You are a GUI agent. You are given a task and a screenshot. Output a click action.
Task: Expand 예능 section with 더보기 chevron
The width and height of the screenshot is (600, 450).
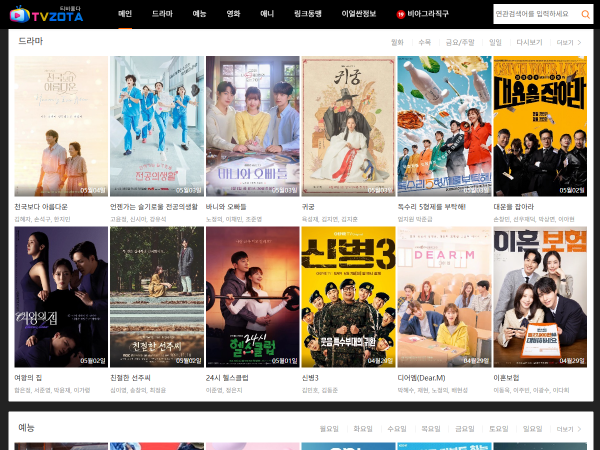click(x=569, y=429)
